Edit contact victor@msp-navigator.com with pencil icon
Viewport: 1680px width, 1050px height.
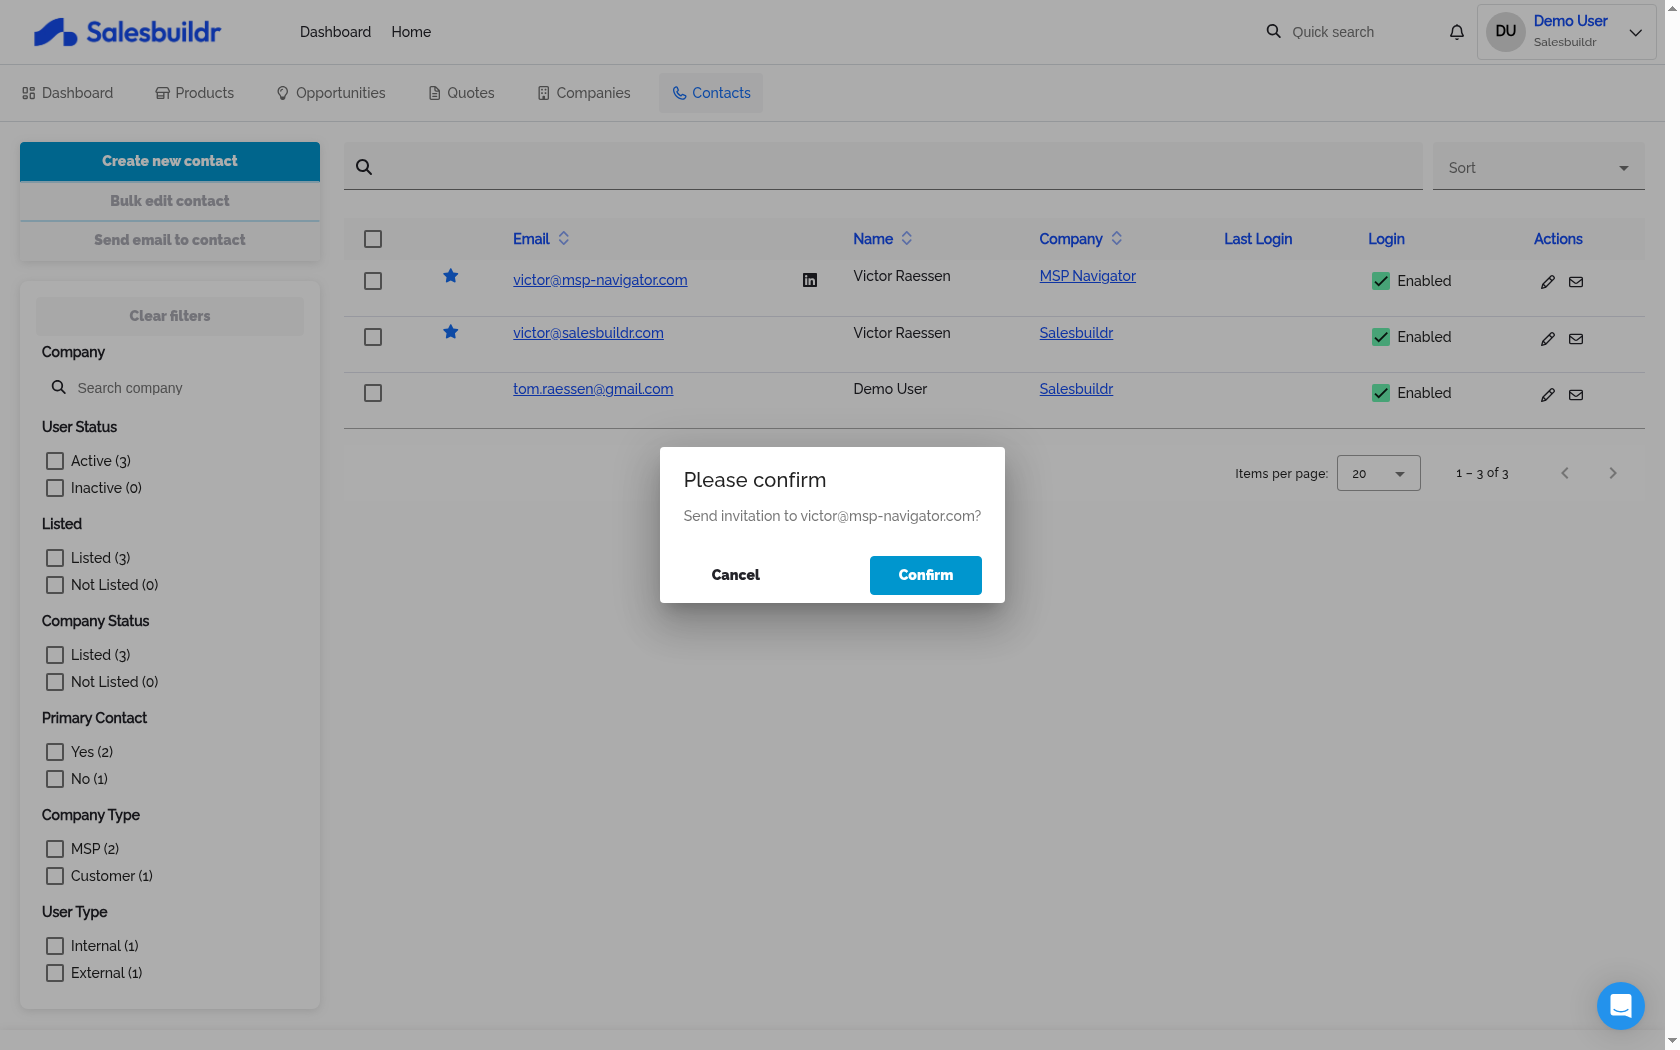[1548, 282]
